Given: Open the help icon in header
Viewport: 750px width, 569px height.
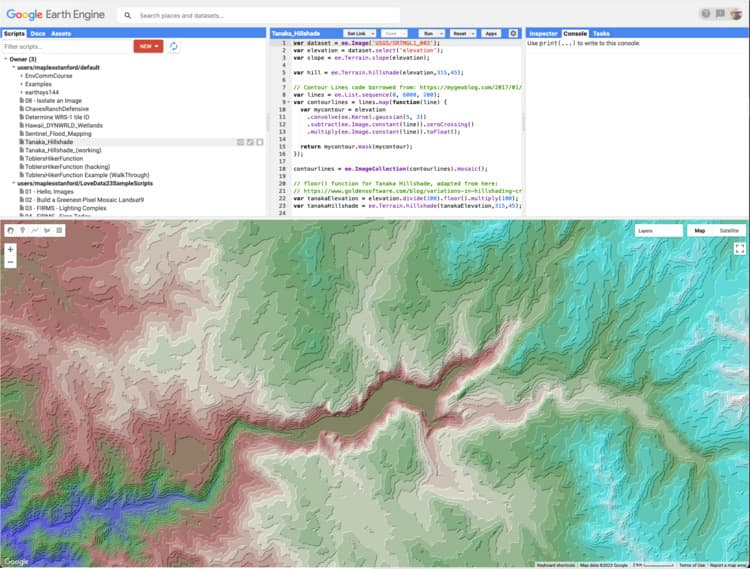Looking at the screenshot, I should 707,14.
